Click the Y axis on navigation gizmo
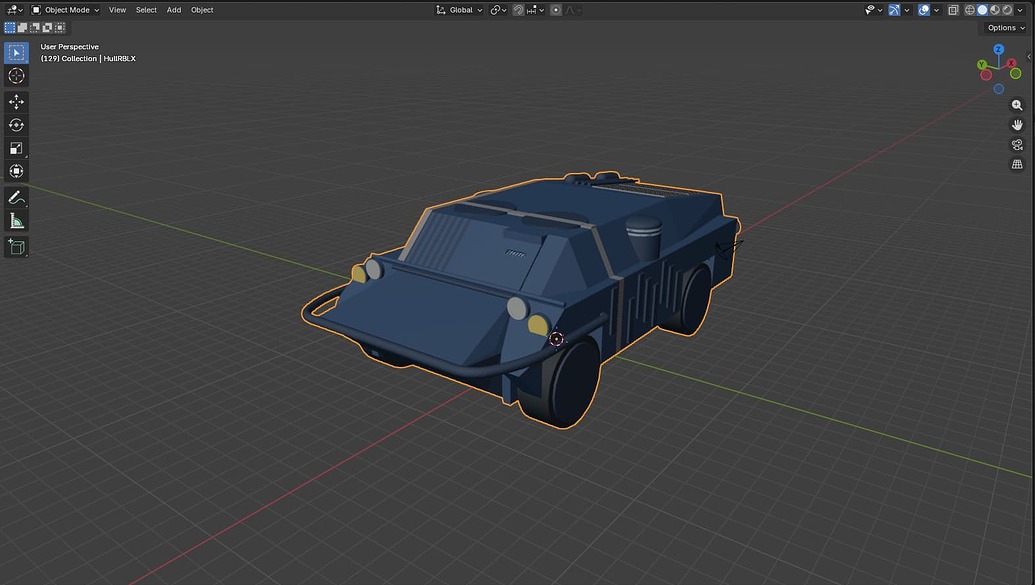The height and width of the screenshot is (585, 1035). 982,65
